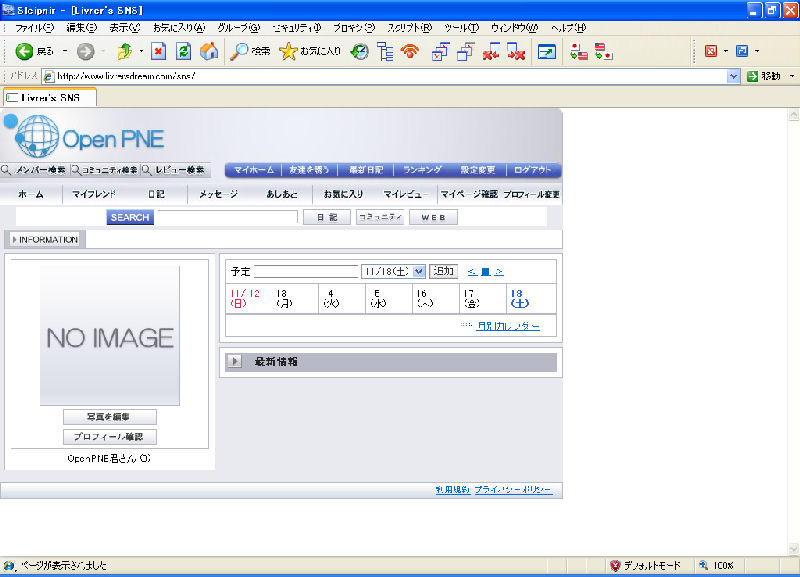
Task: Select the Livrer's SNS tab
Action: pos(49,97)
